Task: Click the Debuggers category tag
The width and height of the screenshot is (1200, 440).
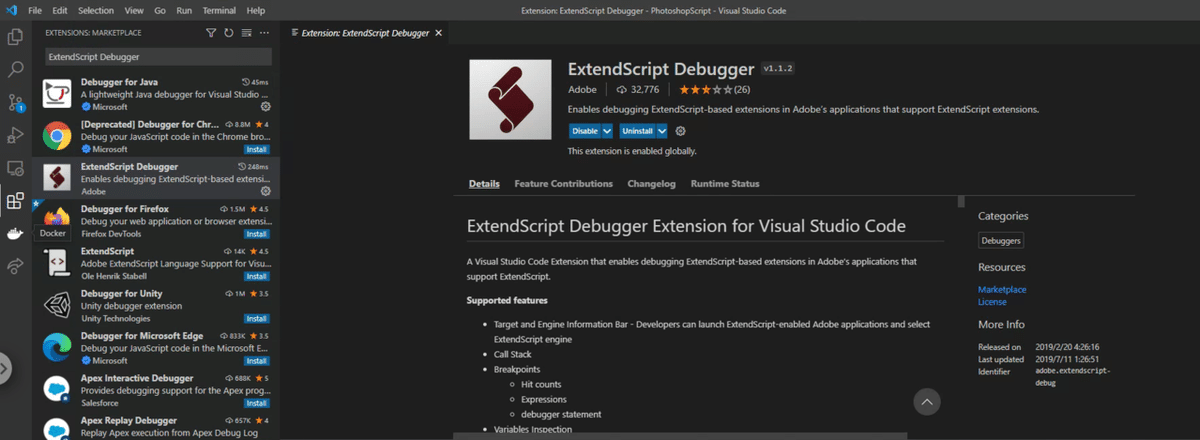Action: coord(1001,240)
